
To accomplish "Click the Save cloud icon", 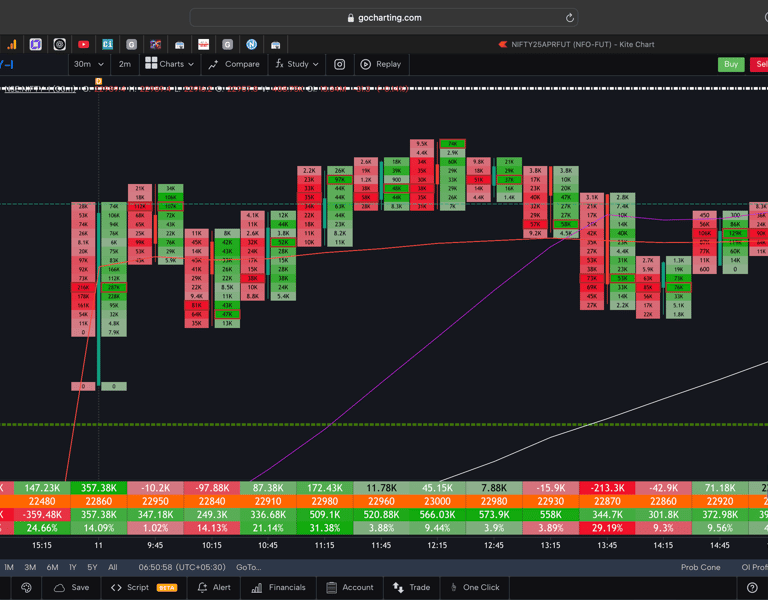I will click(59, 588).
